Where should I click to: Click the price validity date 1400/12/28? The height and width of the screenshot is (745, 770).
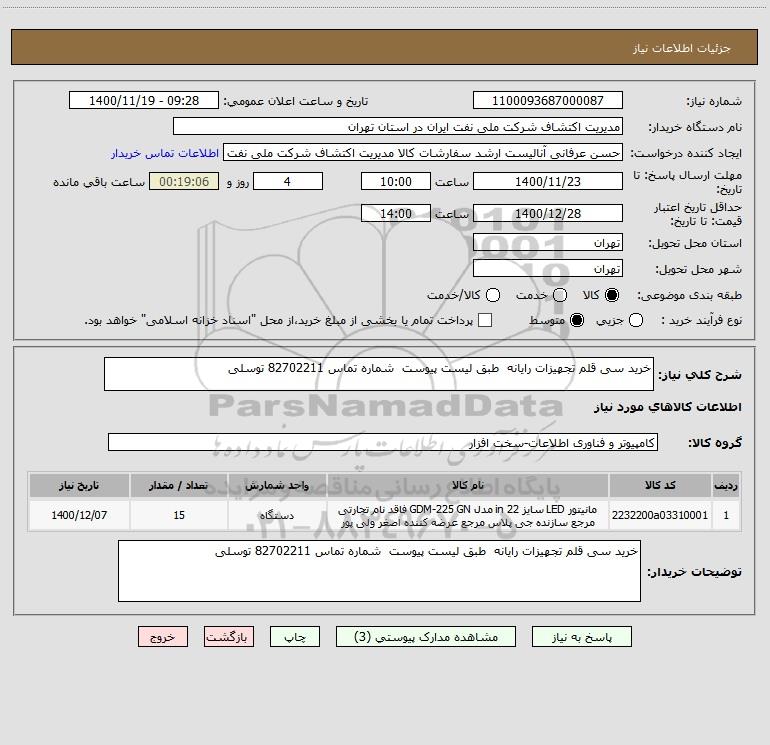(548, 213)
